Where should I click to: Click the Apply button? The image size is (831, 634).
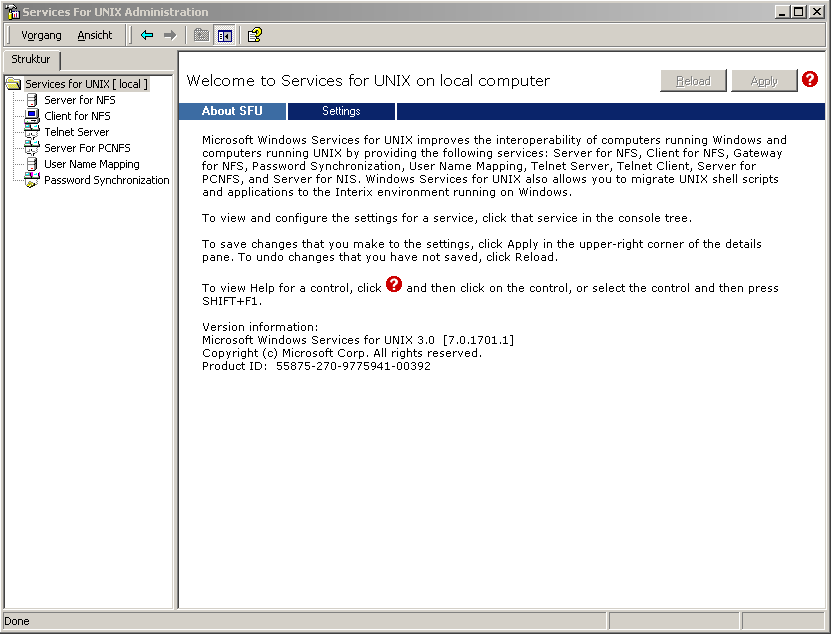point(764,81)
